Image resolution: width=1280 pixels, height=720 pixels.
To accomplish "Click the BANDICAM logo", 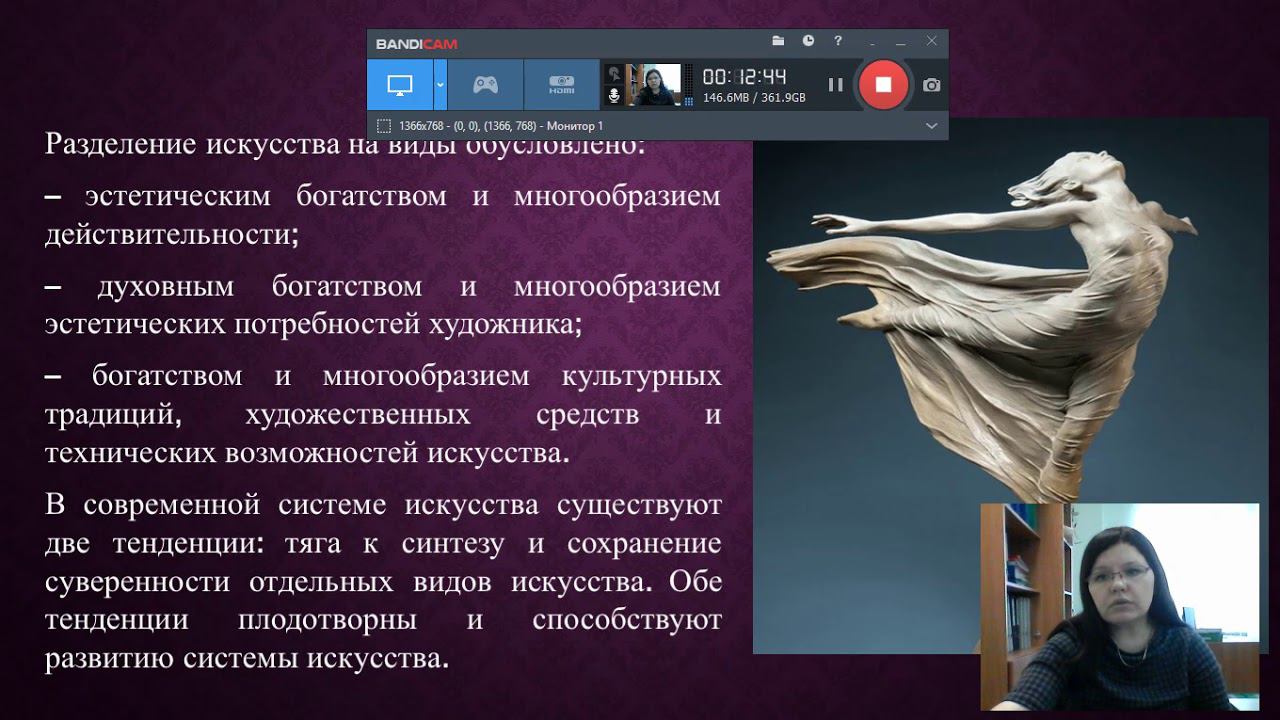I will click(416, 44).
